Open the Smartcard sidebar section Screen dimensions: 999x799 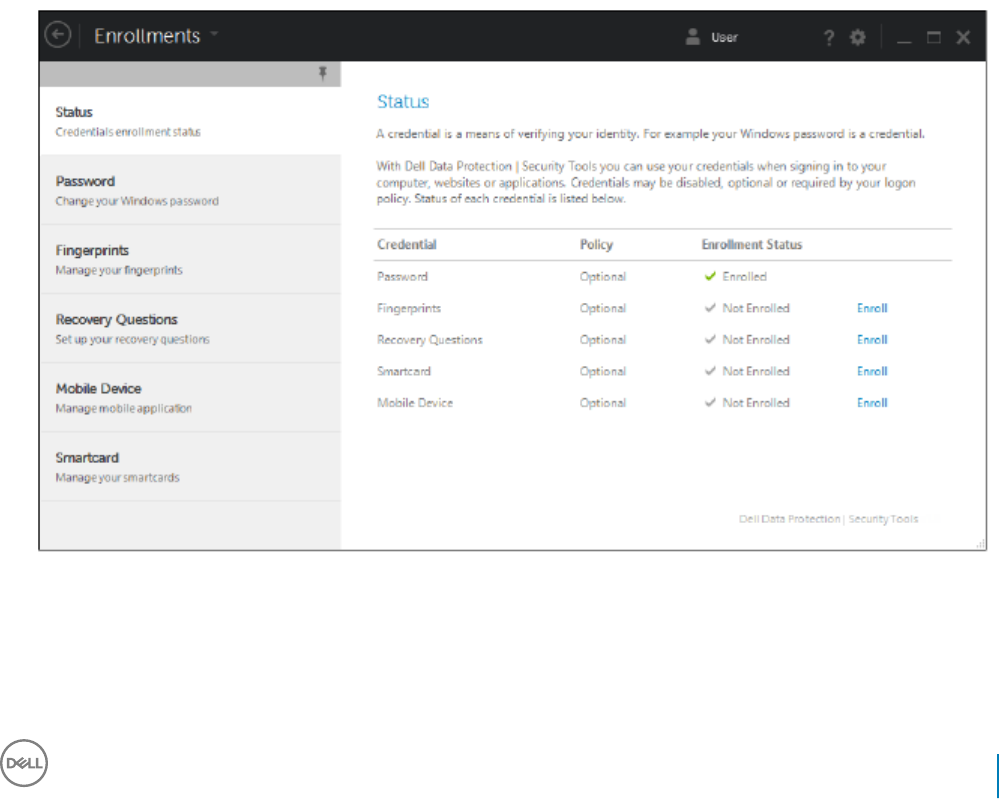click(x=190, y=466)
